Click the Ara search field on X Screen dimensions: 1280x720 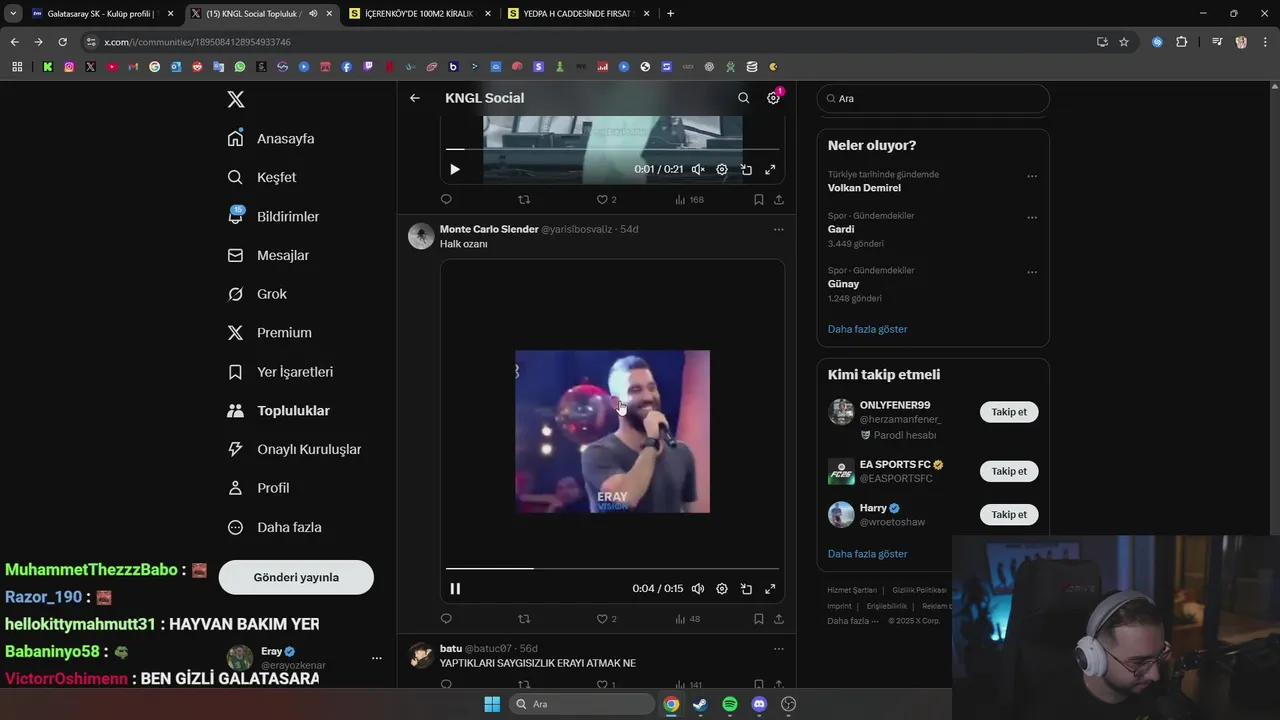pyautogui.click(x=933, y=98)
